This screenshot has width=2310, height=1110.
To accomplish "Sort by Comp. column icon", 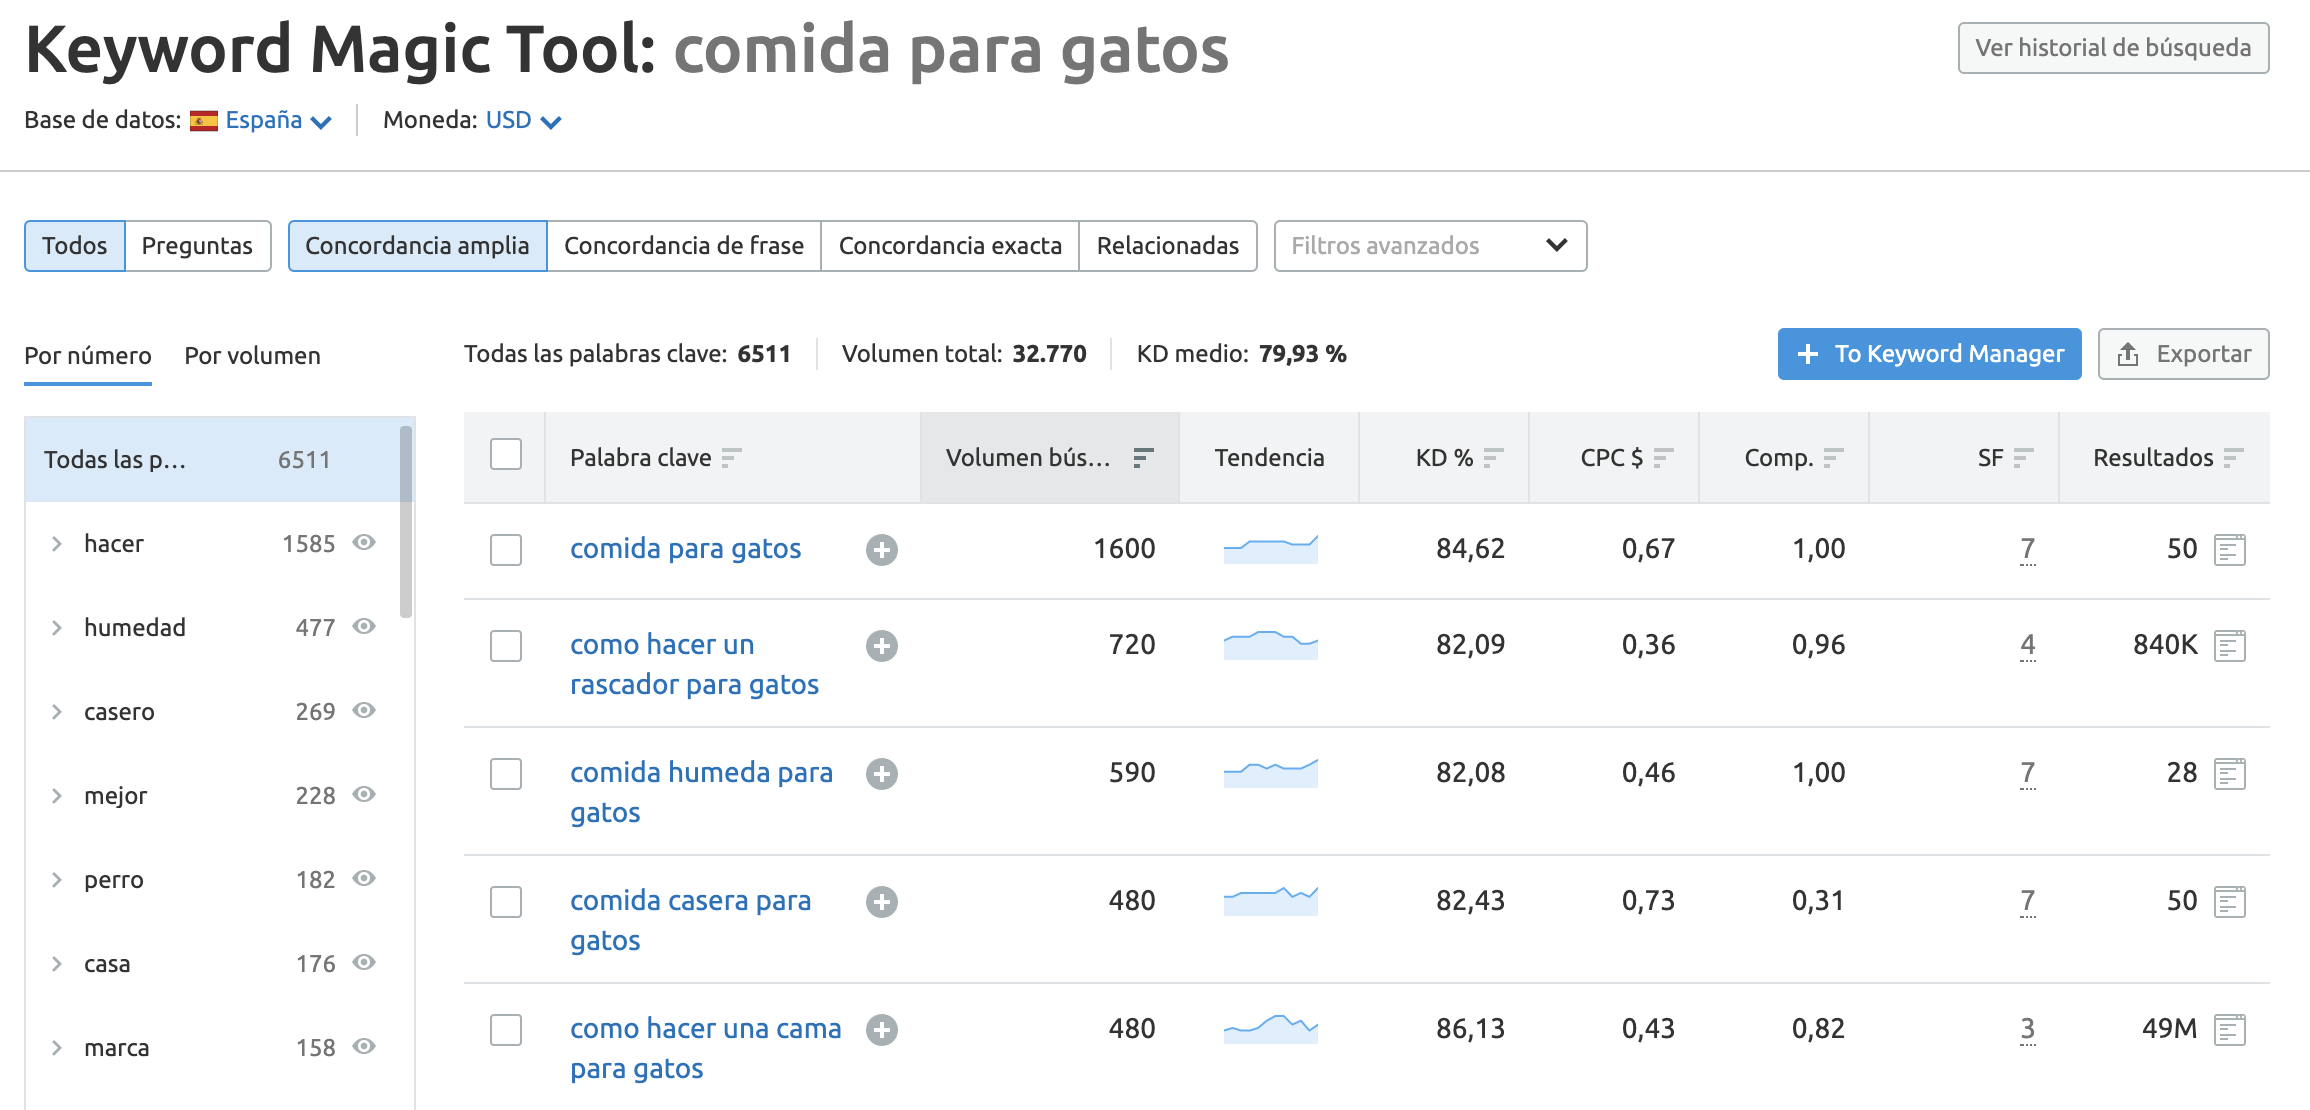I will (1834, 458).
